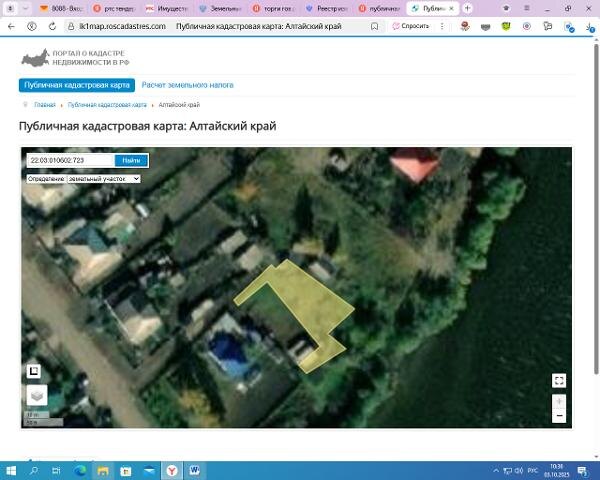Open Windows taskbar search
Screen dimensions: 600x480
pyautogui.click(x=33, y=470)
